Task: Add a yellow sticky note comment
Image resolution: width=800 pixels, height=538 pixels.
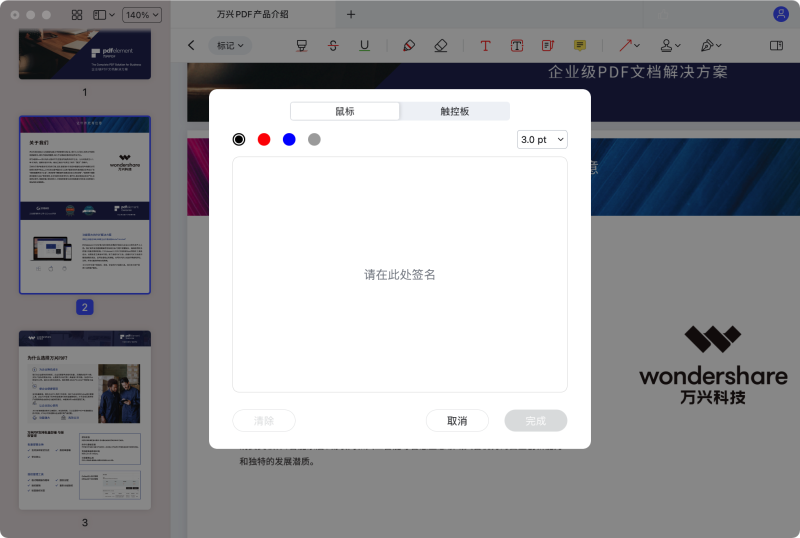Action: pyautogui.click(x=580, y=46)
